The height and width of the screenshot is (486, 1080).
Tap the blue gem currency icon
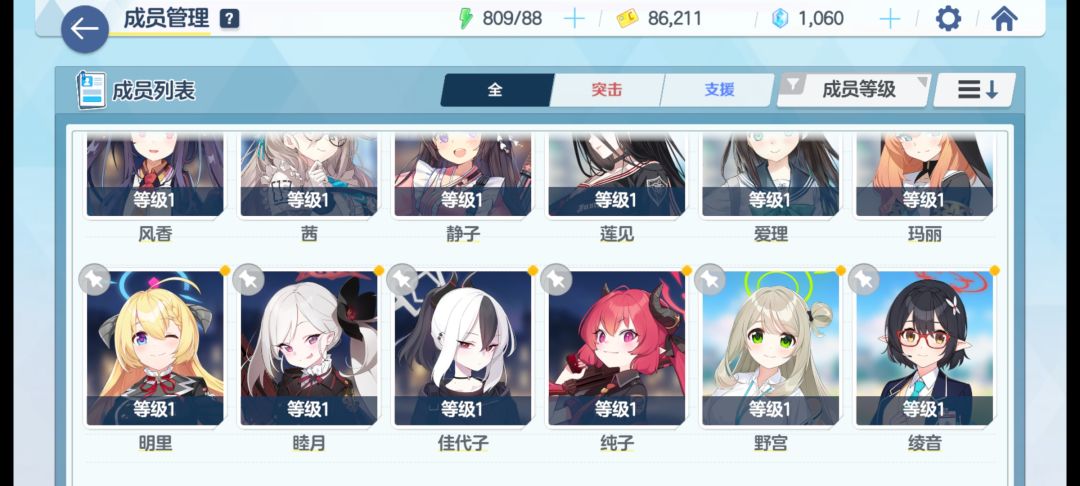pyautogui.click(x=780, y=19)
